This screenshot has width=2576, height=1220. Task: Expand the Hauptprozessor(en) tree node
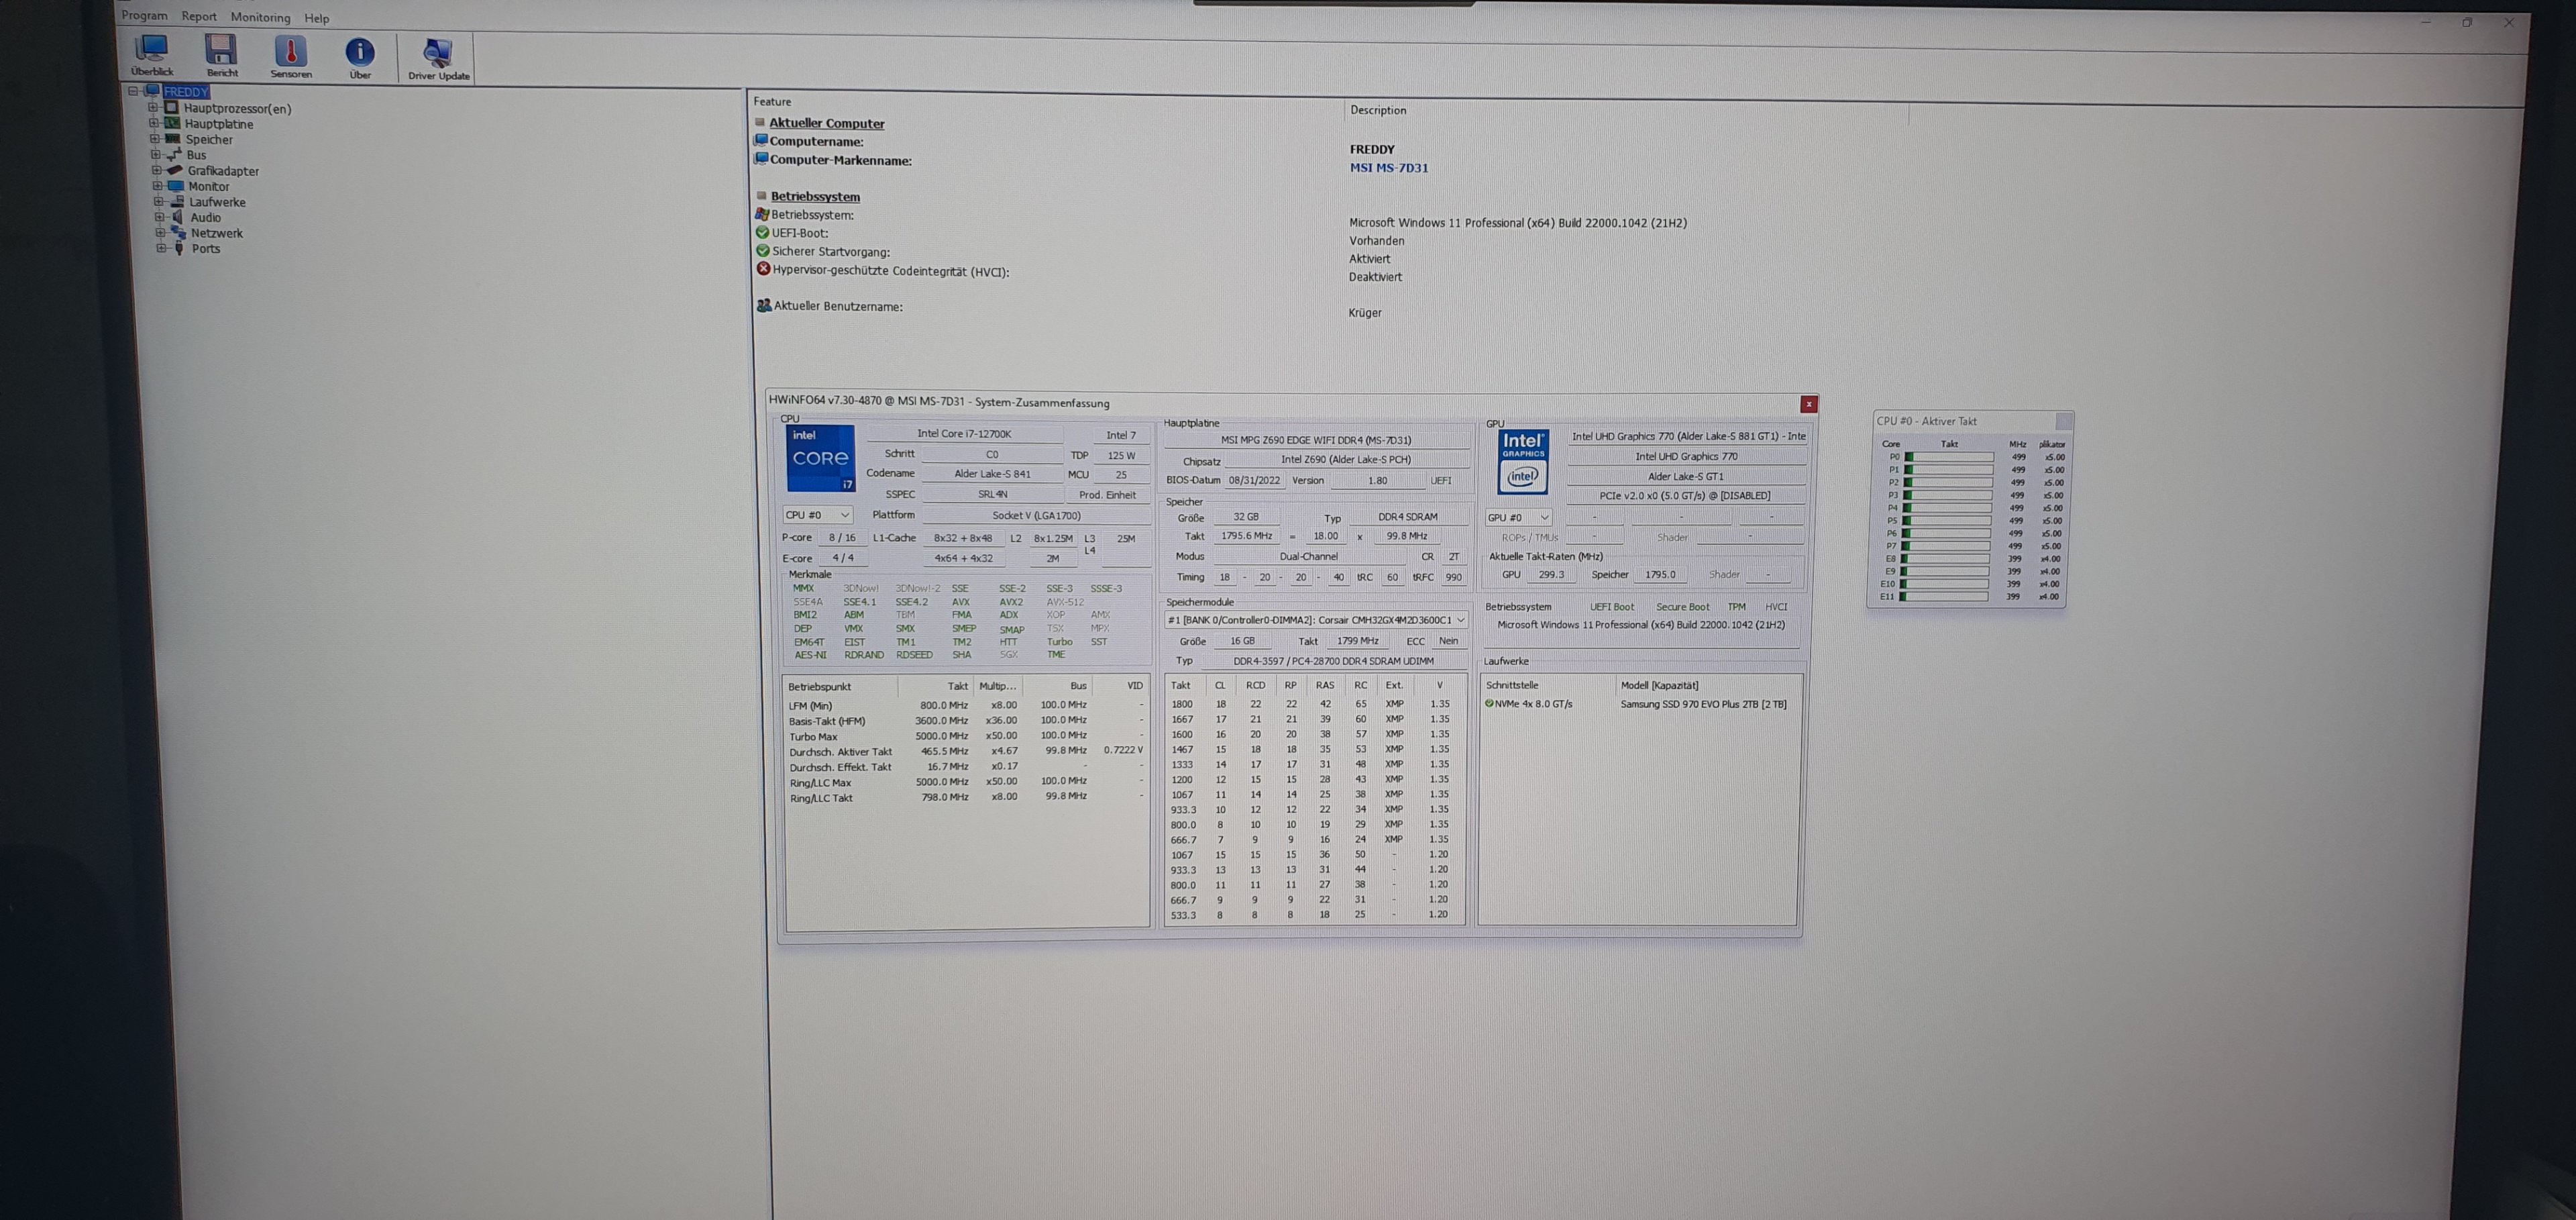click(153, 108)
